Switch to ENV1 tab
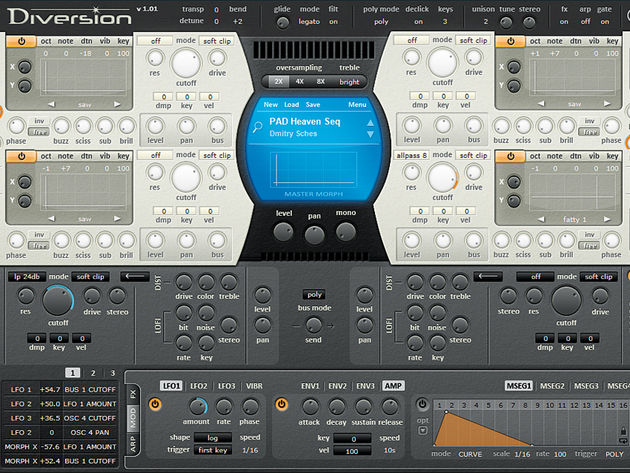This screenshot has height=473, width=630. pos(310,386)
